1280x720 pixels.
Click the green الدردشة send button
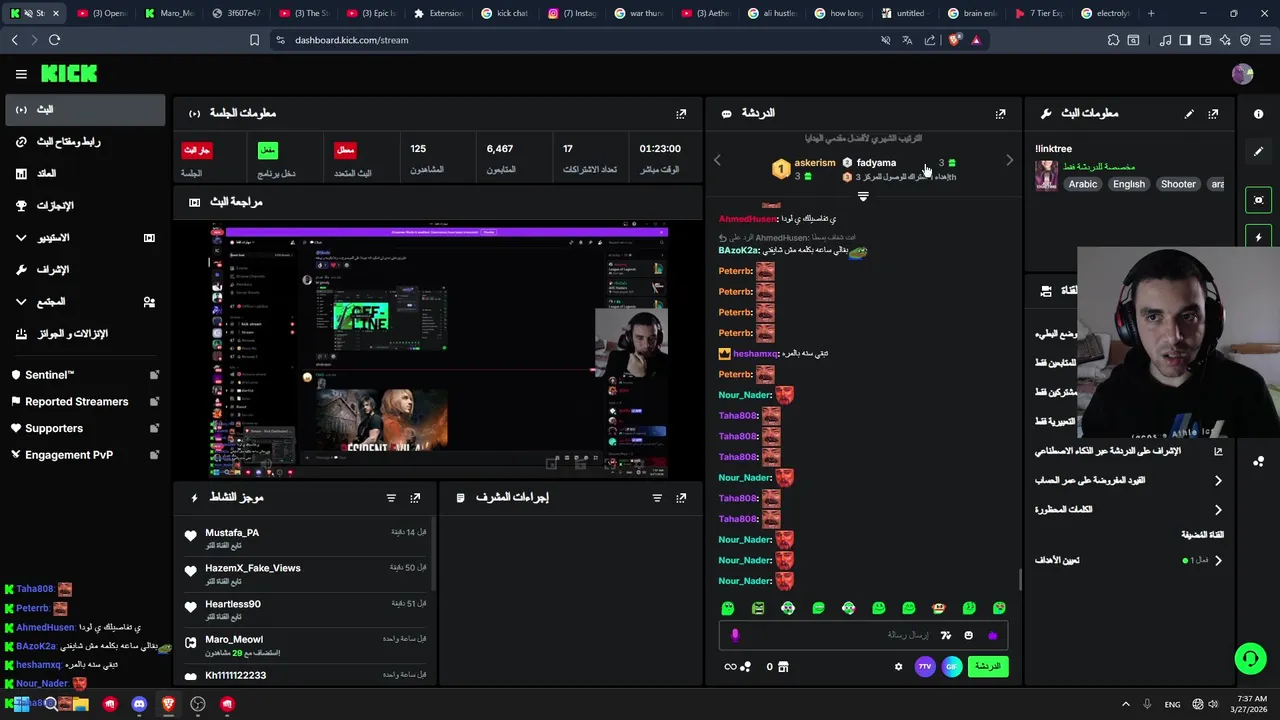pyautogui.click(x=988, y=667)
